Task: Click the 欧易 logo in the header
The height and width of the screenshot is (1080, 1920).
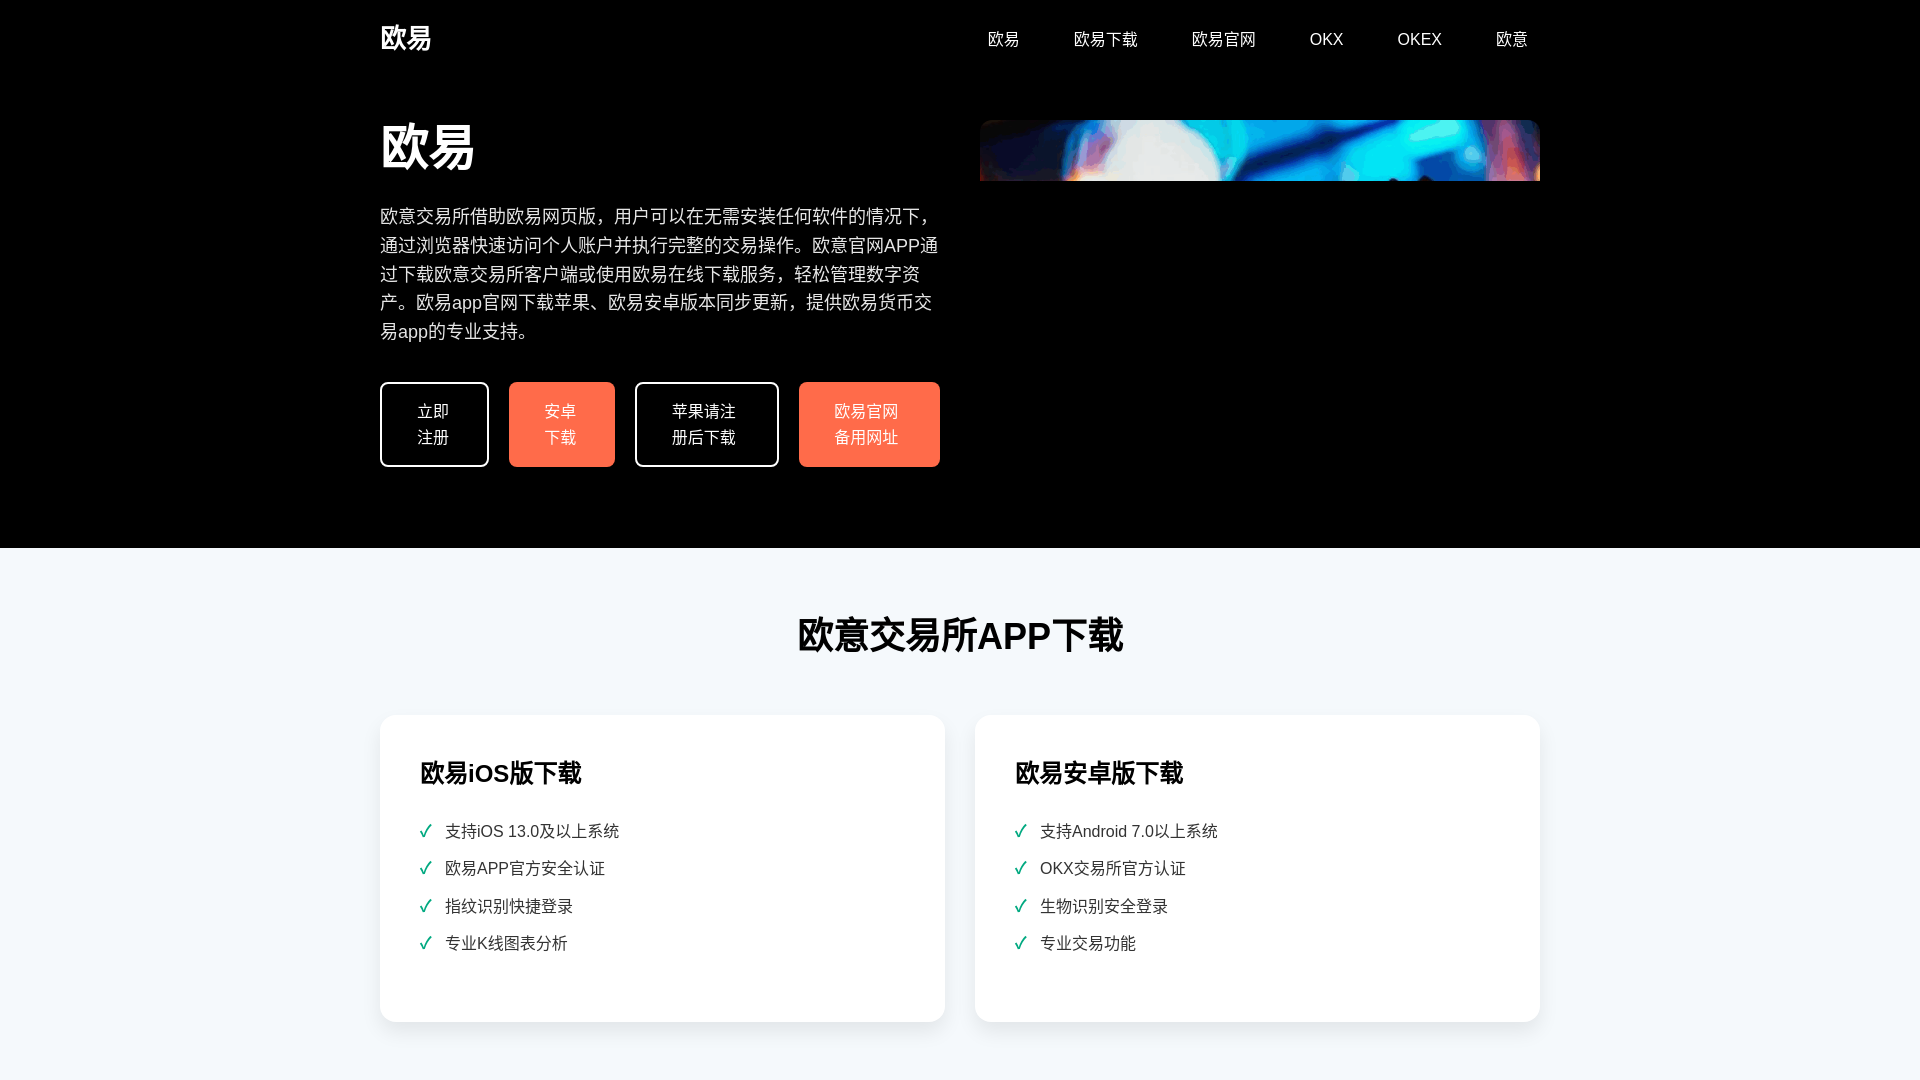Action: point(405,38)
